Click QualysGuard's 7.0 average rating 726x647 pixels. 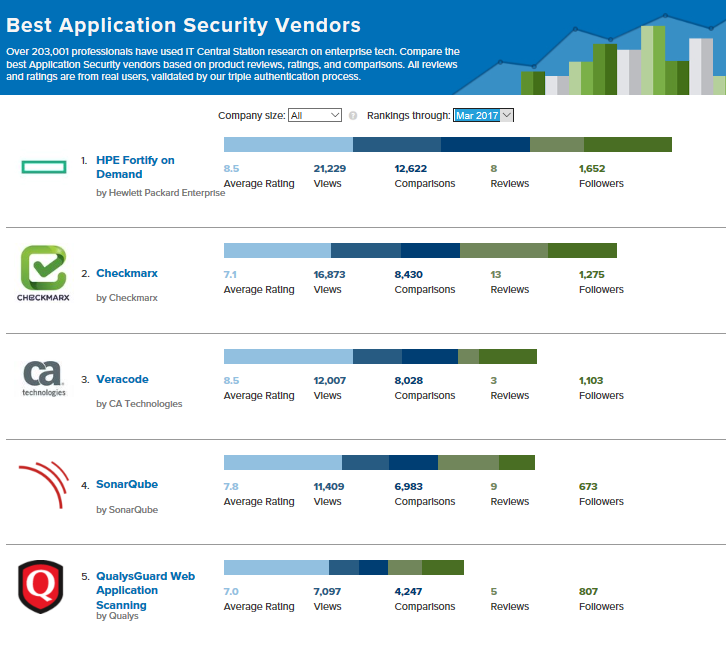click(231, 592)
